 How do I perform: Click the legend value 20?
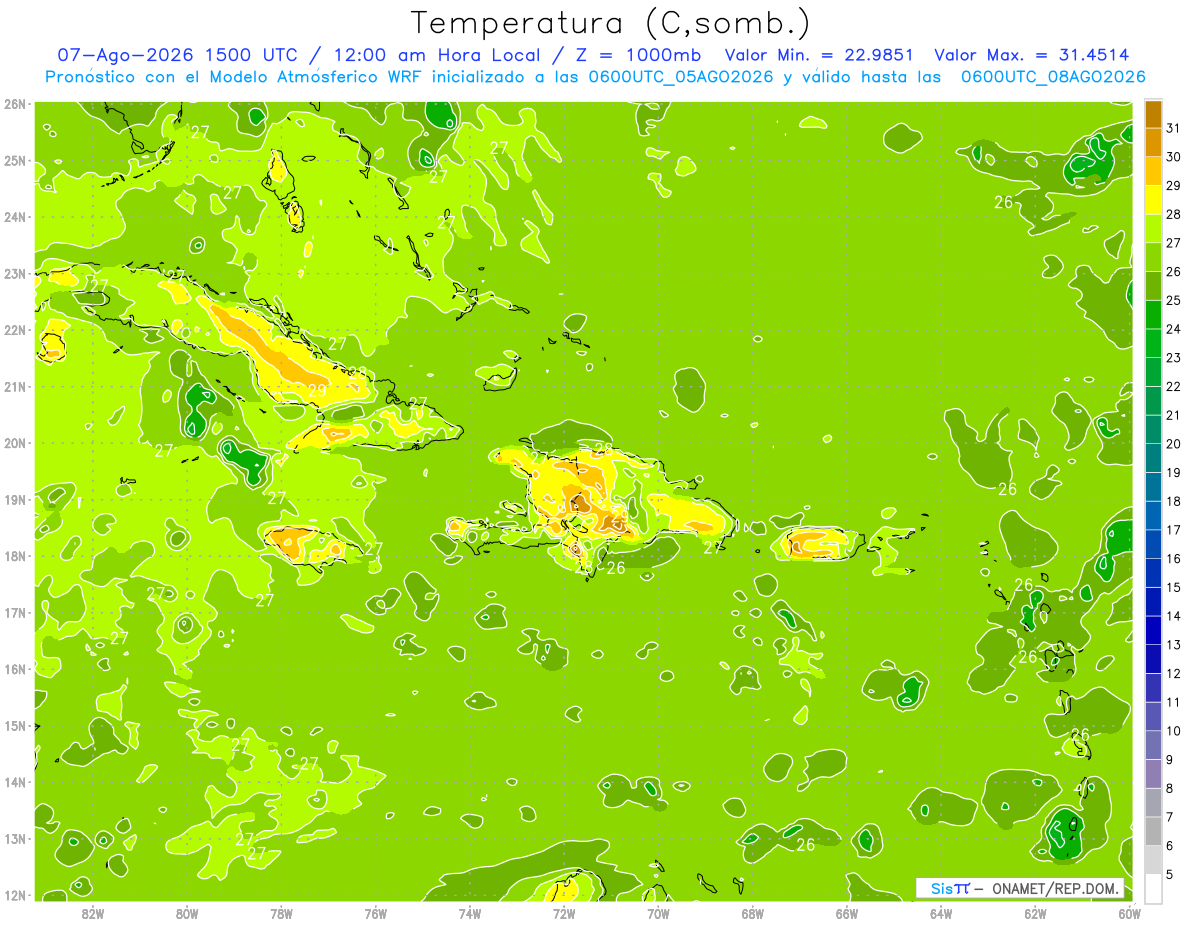coord(1174,444)
